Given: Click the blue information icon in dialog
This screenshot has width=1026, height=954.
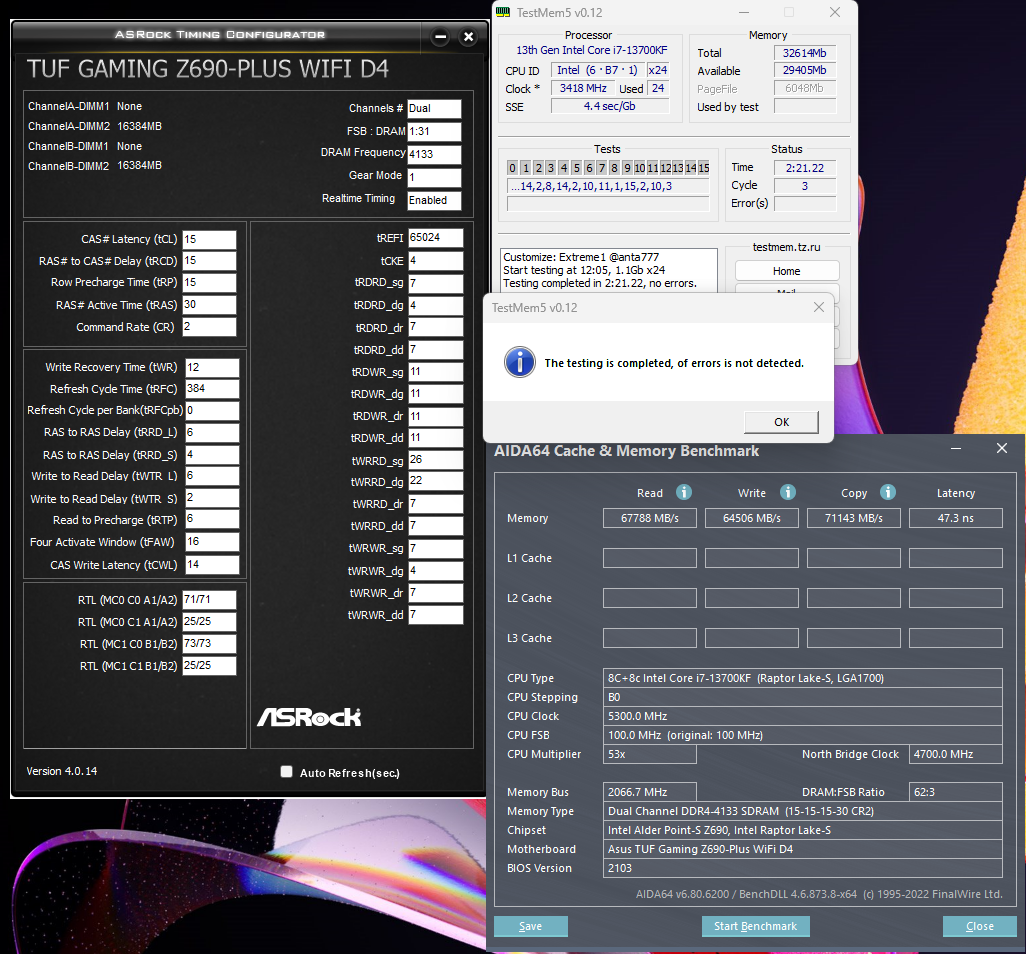Looking at the screenshot, I should [520, 362].
